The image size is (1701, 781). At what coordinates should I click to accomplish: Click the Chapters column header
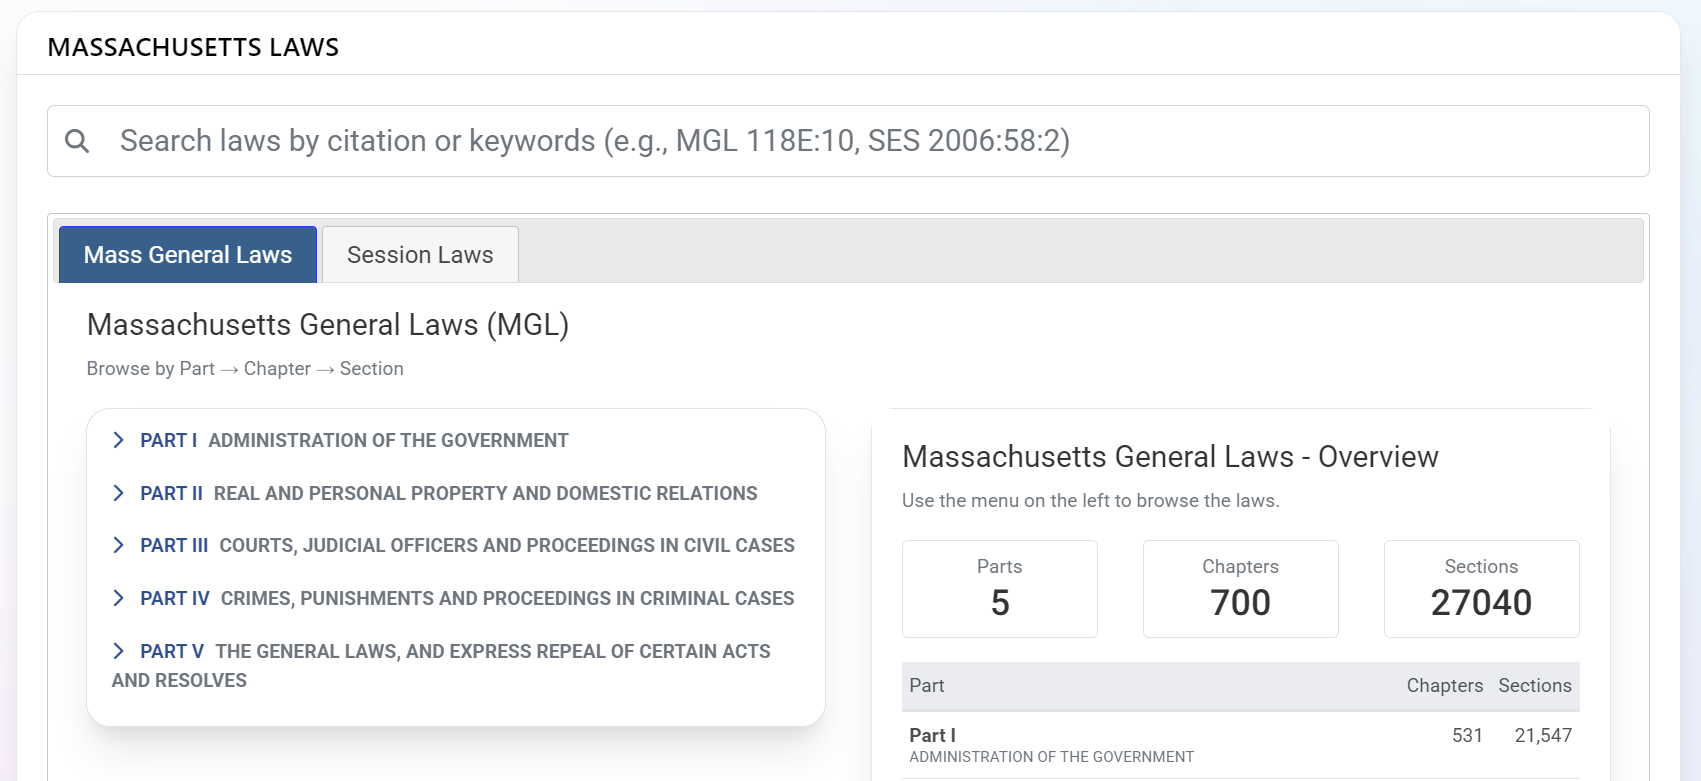tap(1444, 686)
